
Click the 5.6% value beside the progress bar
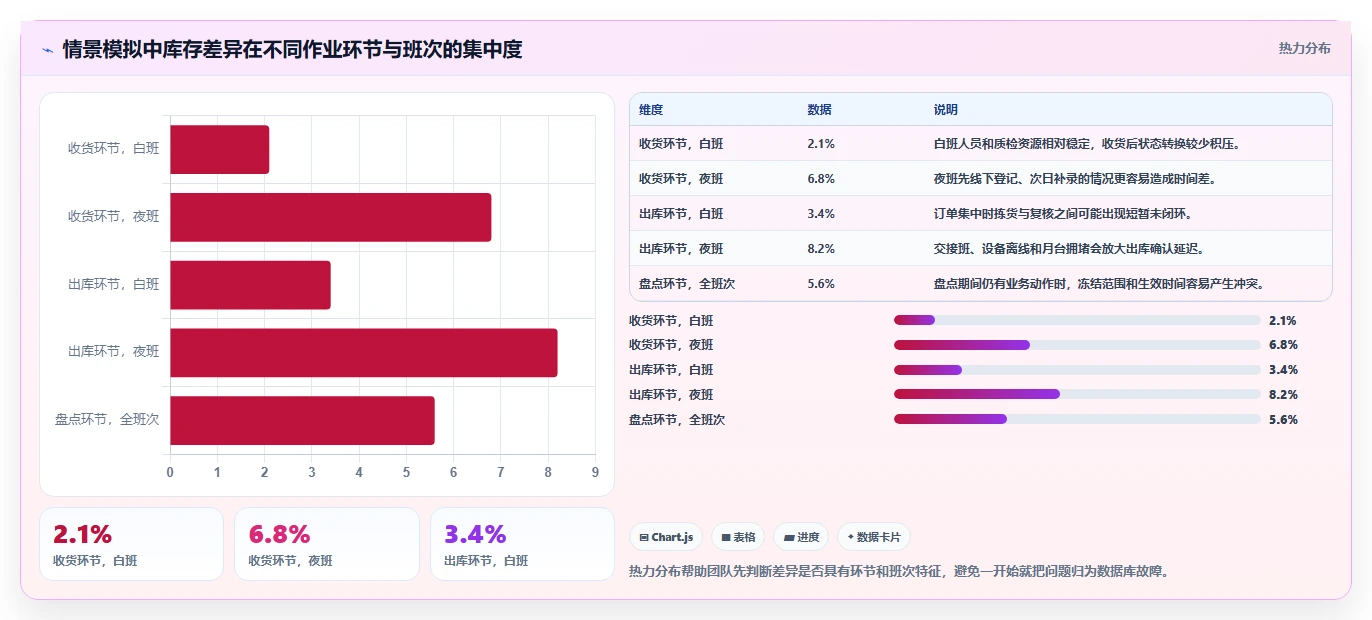click(x=1283, y=420)
